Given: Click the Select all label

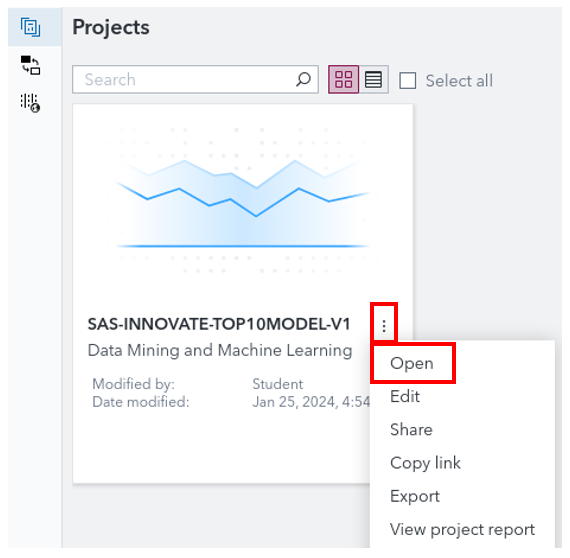Looking at the screenshot, I should pyautogui.click(x=459, y=80).
